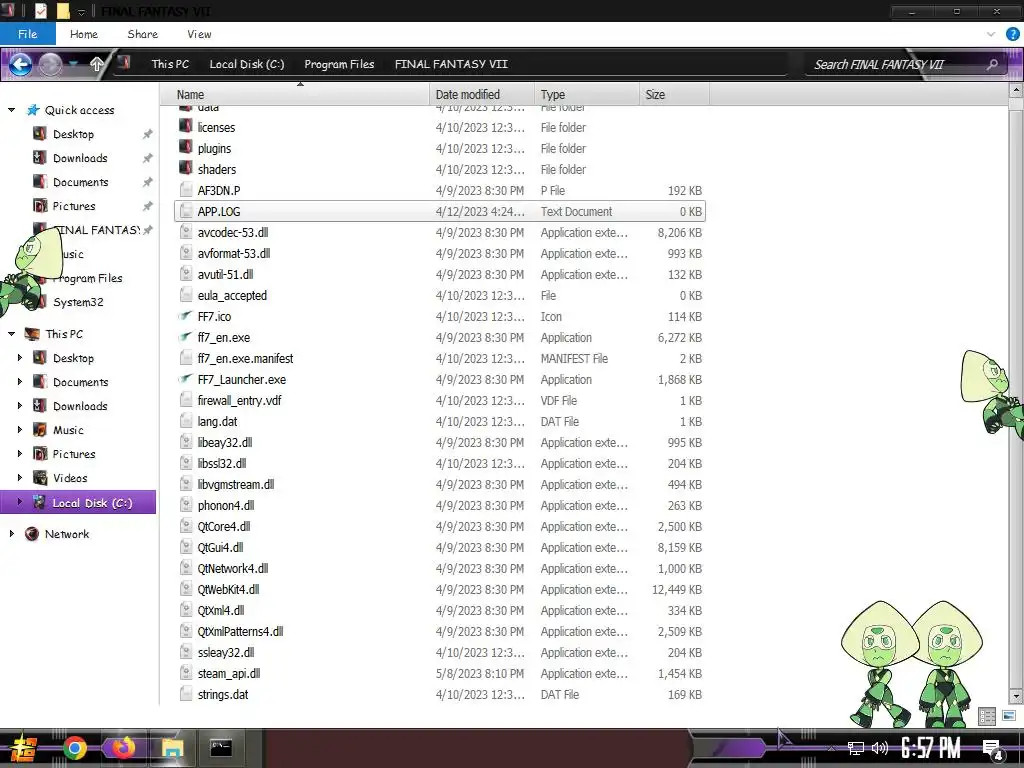Open Firefox from the taskbar

click(x=122, y=748)
